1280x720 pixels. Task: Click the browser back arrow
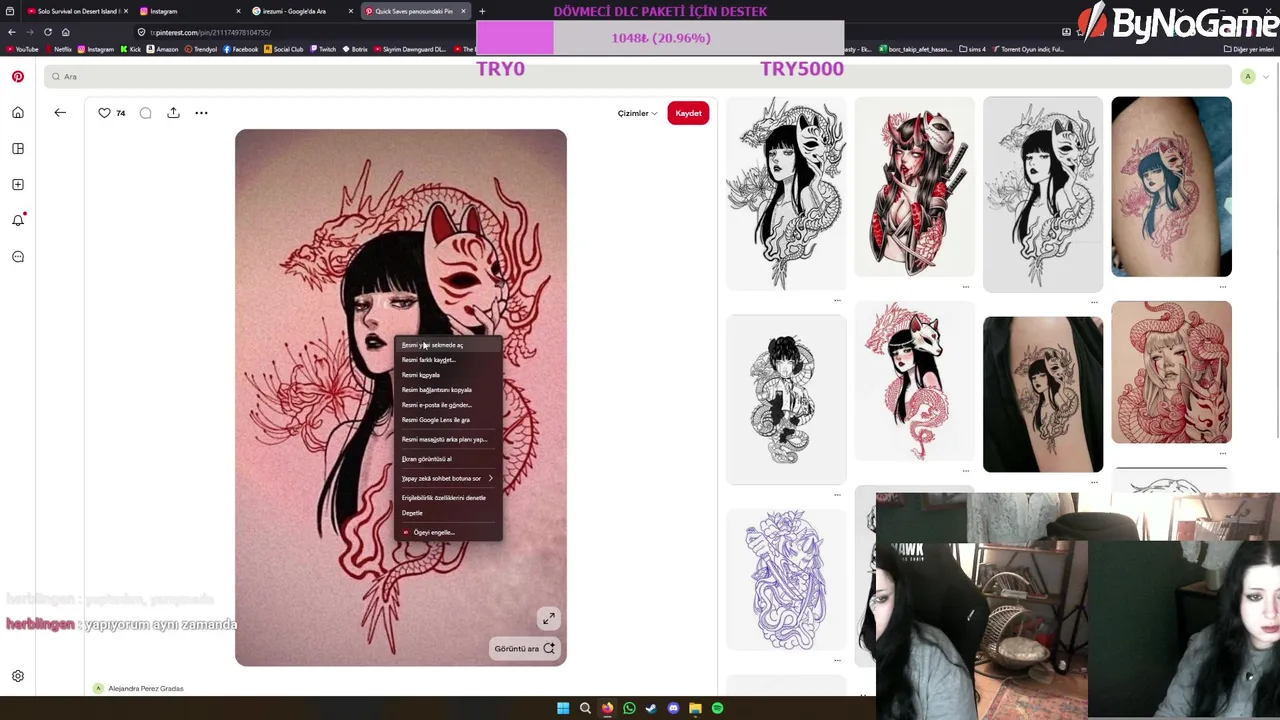point(12,32)
